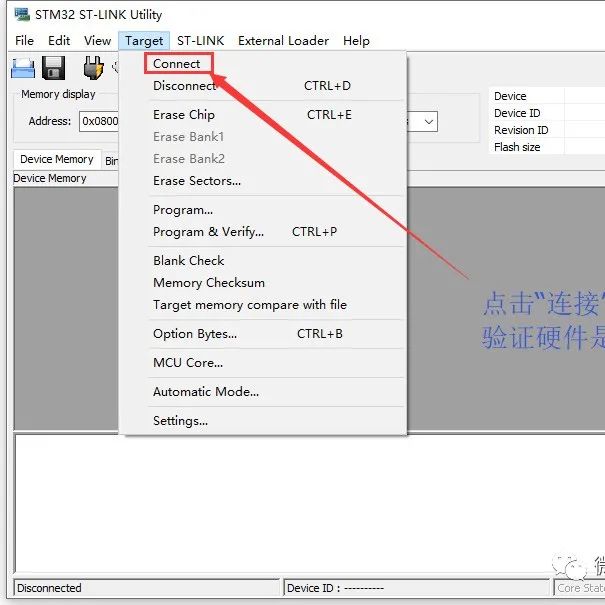This screenshot has width=605, height=605.
Task: Select Blank Check menu entry
Action: coord(262,261)
